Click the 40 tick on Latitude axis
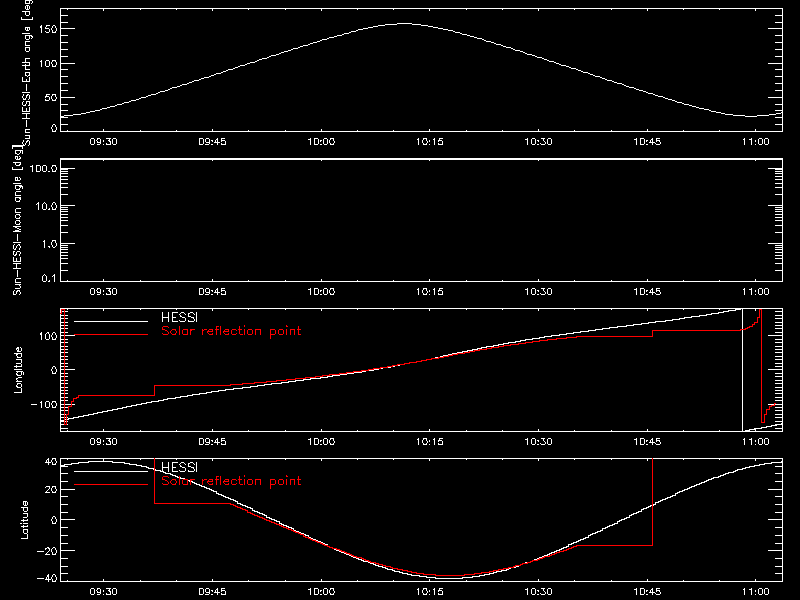 [51, 462]
